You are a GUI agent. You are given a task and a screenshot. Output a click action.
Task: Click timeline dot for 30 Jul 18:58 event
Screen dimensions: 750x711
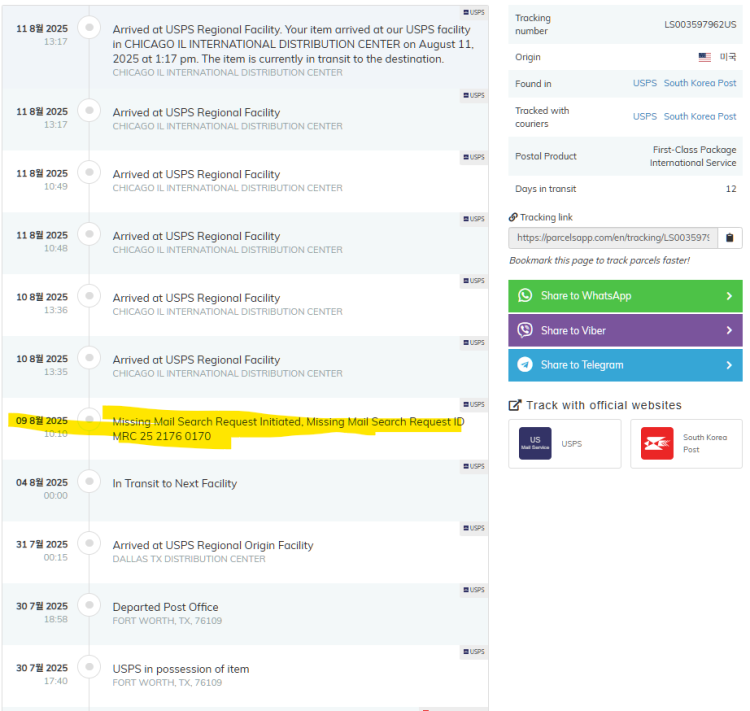click(x=89, y=604)
